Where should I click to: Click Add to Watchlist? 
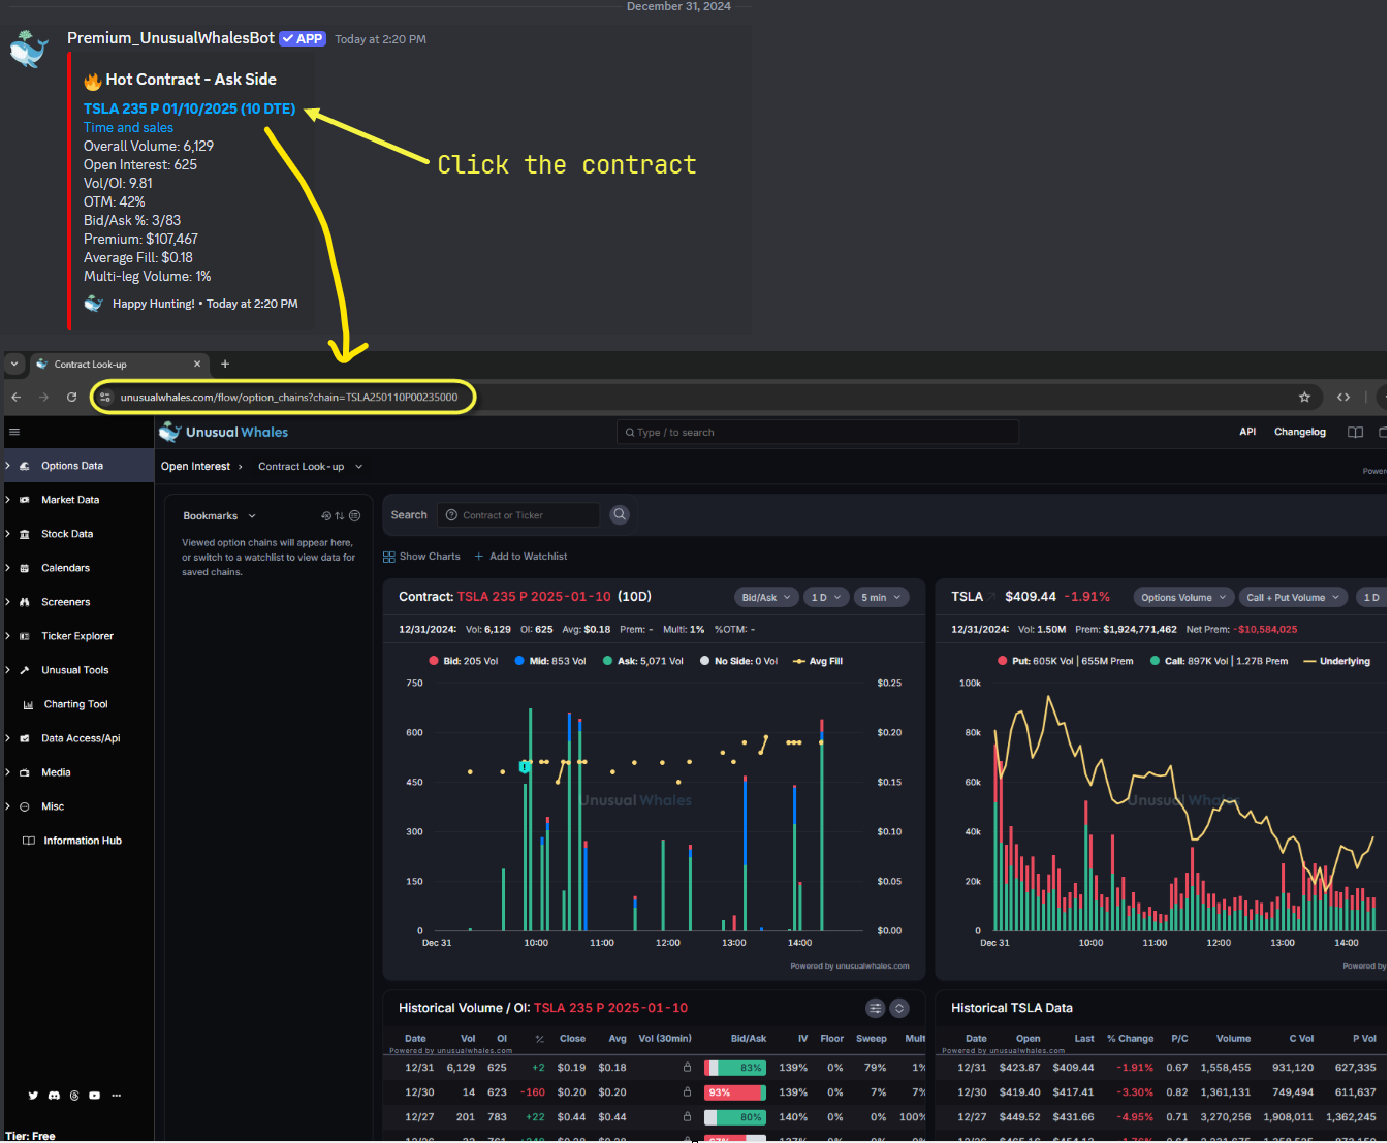520,556
